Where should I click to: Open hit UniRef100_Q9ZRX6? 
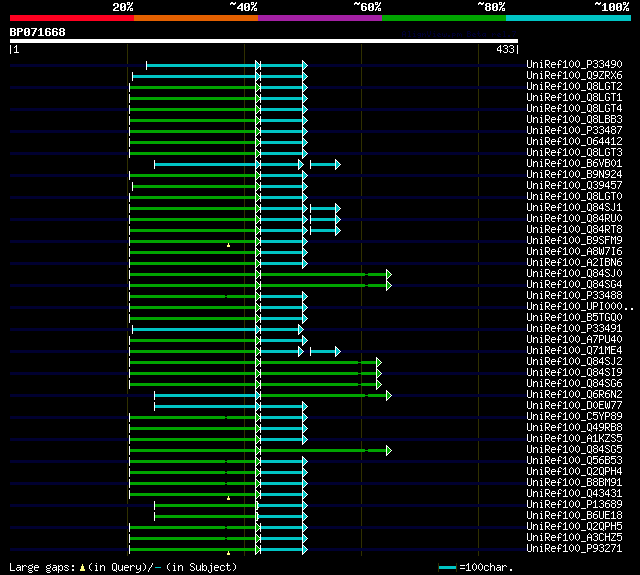point(574,75)
